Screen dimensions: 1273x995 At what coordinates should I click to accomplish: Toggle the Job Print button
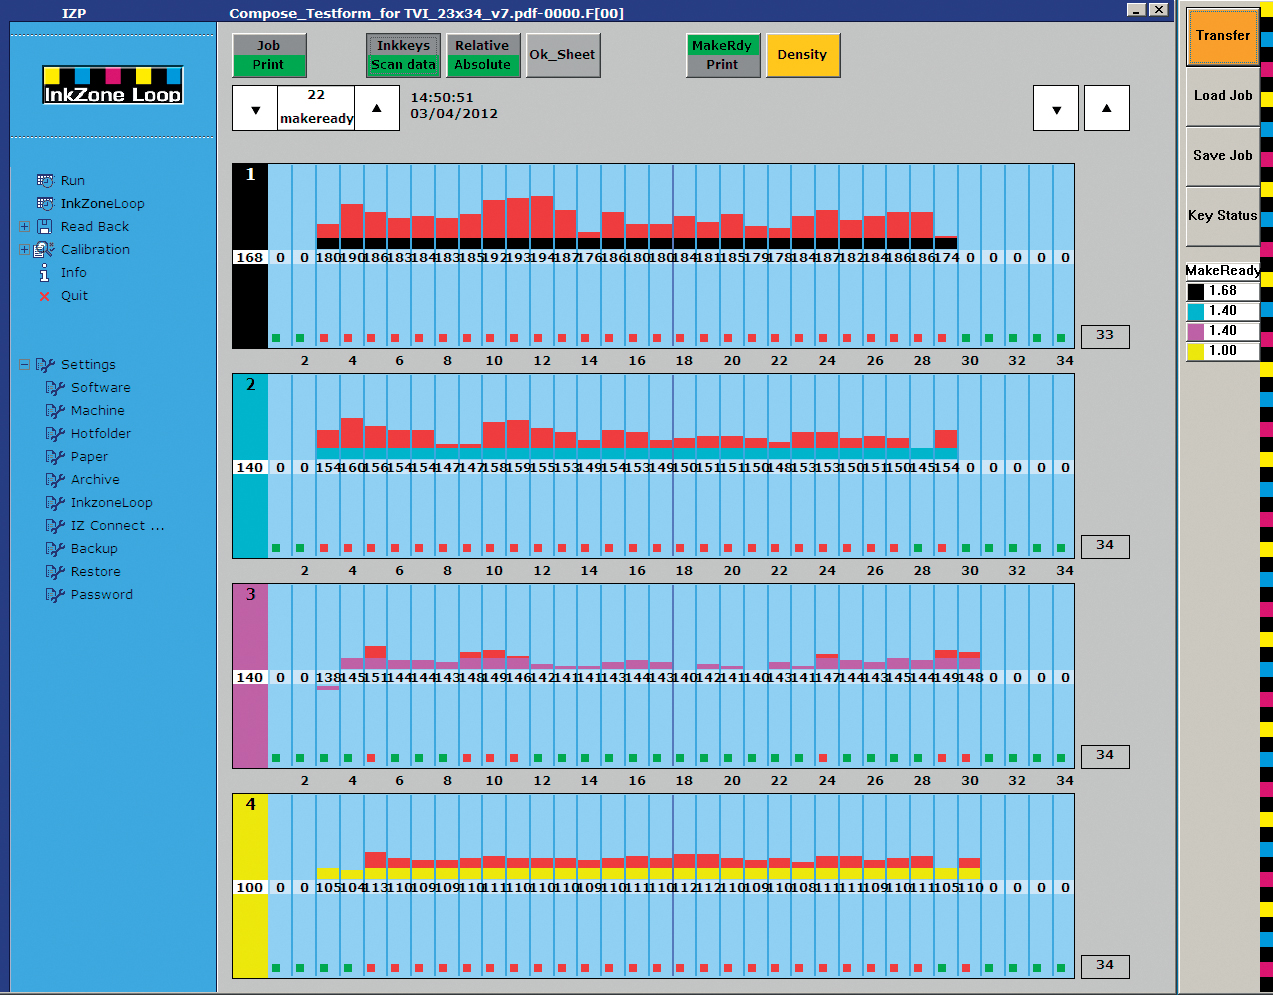click(269, 55)
